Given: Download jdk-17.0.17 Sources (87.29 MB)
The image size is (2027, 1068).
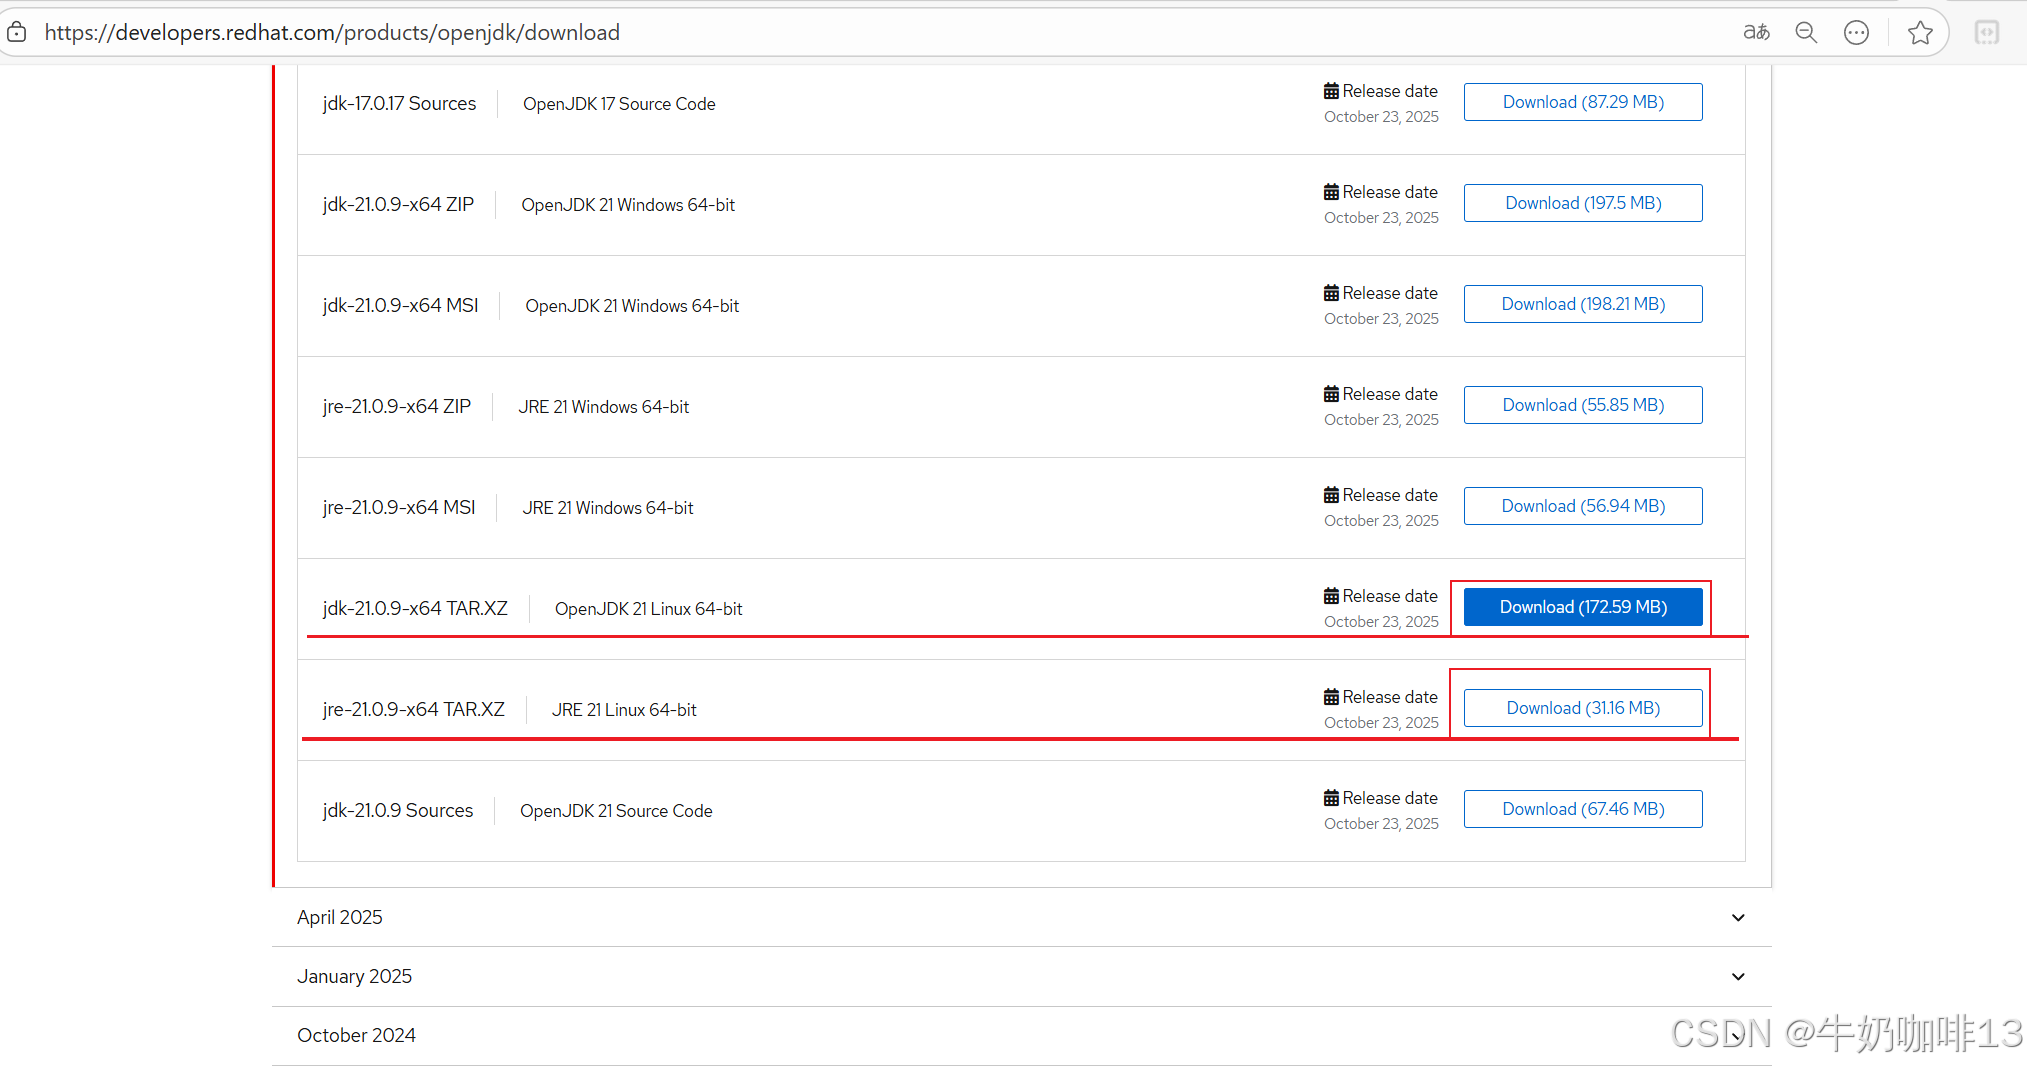Looking at the screenshot, I should [x=1583, y=102].
